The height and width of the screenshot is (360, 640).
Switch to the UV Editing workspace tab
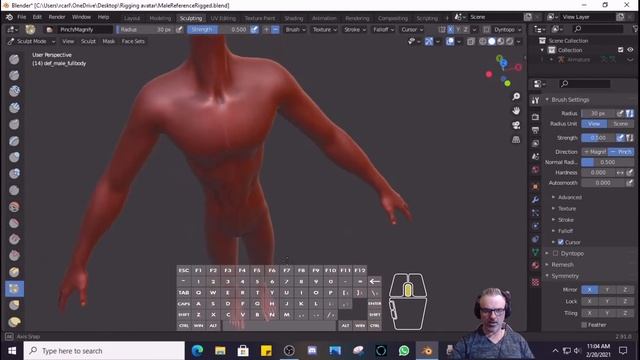coord(223,18)
